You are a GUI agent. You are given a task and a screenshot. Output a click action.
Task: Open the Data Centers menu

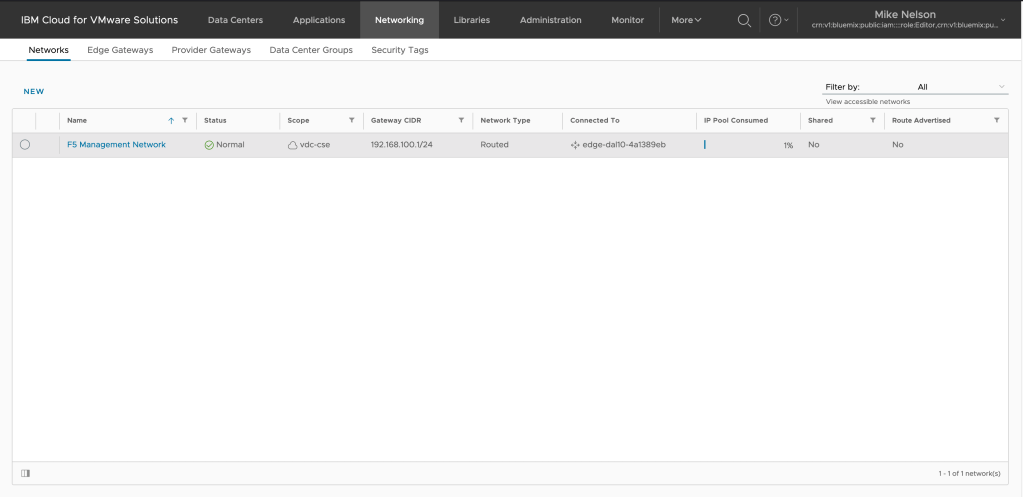[235, 20]
